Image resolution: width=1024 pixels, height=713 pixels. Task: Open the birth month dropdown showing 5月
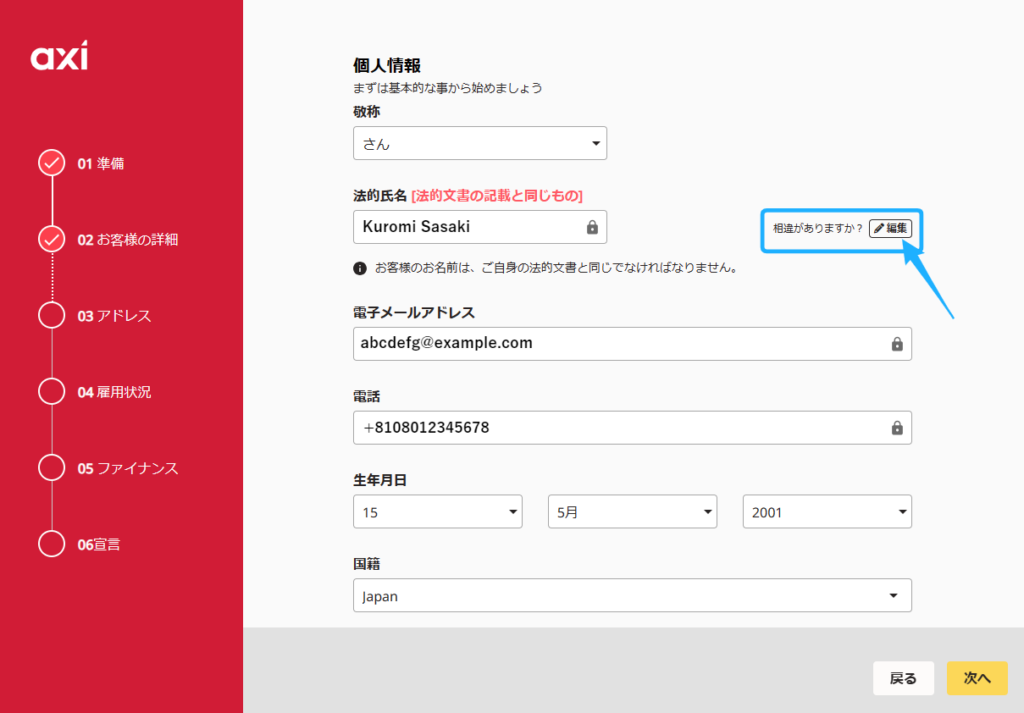pyautogui.click(x=632, y=512)
